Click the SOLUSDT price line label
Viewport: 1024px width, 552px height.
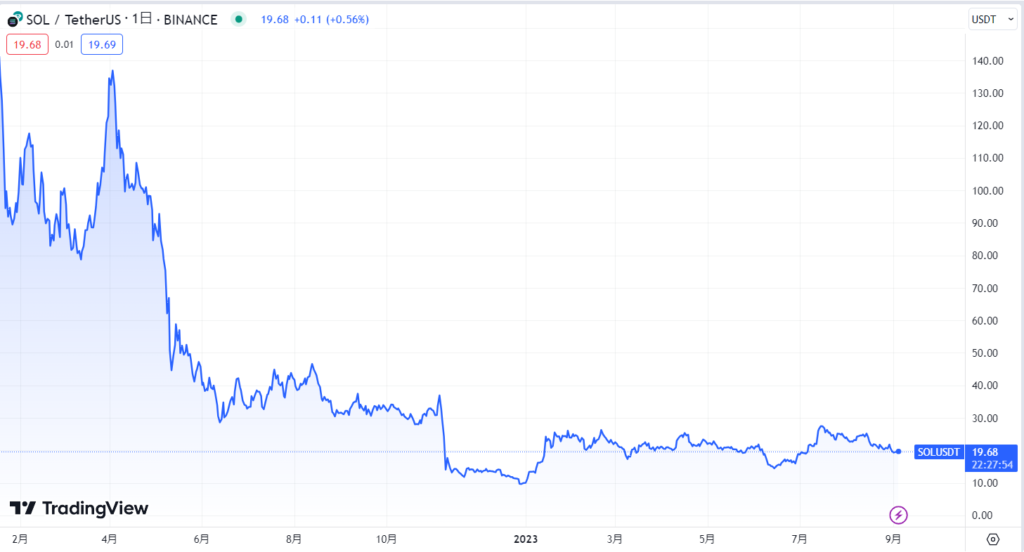pos(937,451)
